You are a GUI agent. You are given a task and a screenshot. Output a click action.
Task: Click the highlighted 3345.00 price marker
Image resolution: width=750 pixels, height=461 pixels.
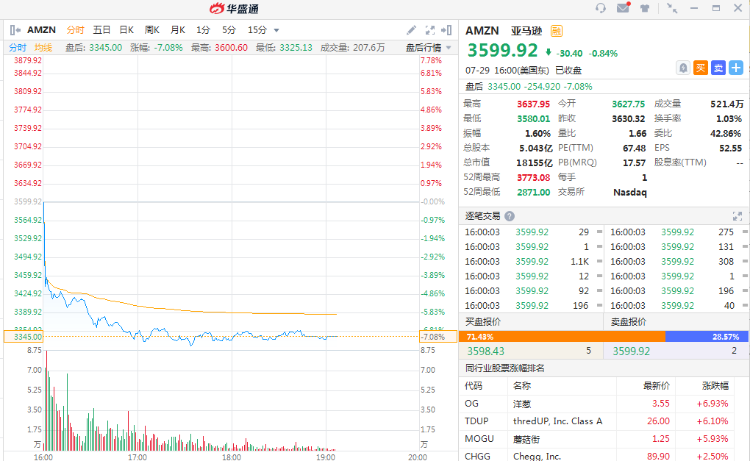[x=23, y=337]
